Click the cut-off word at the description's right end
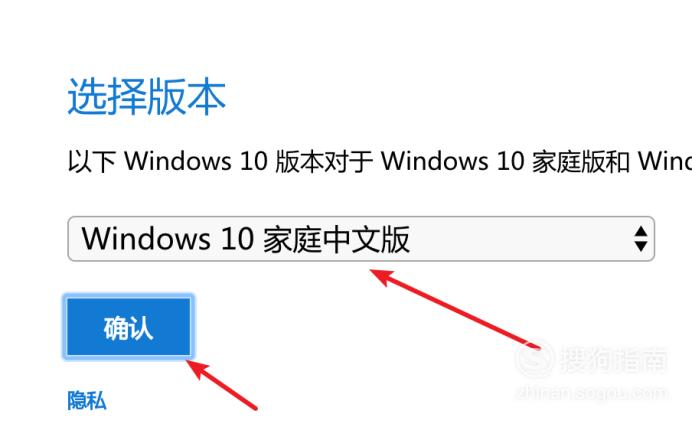Screen dimensions: 692x427 665,161
